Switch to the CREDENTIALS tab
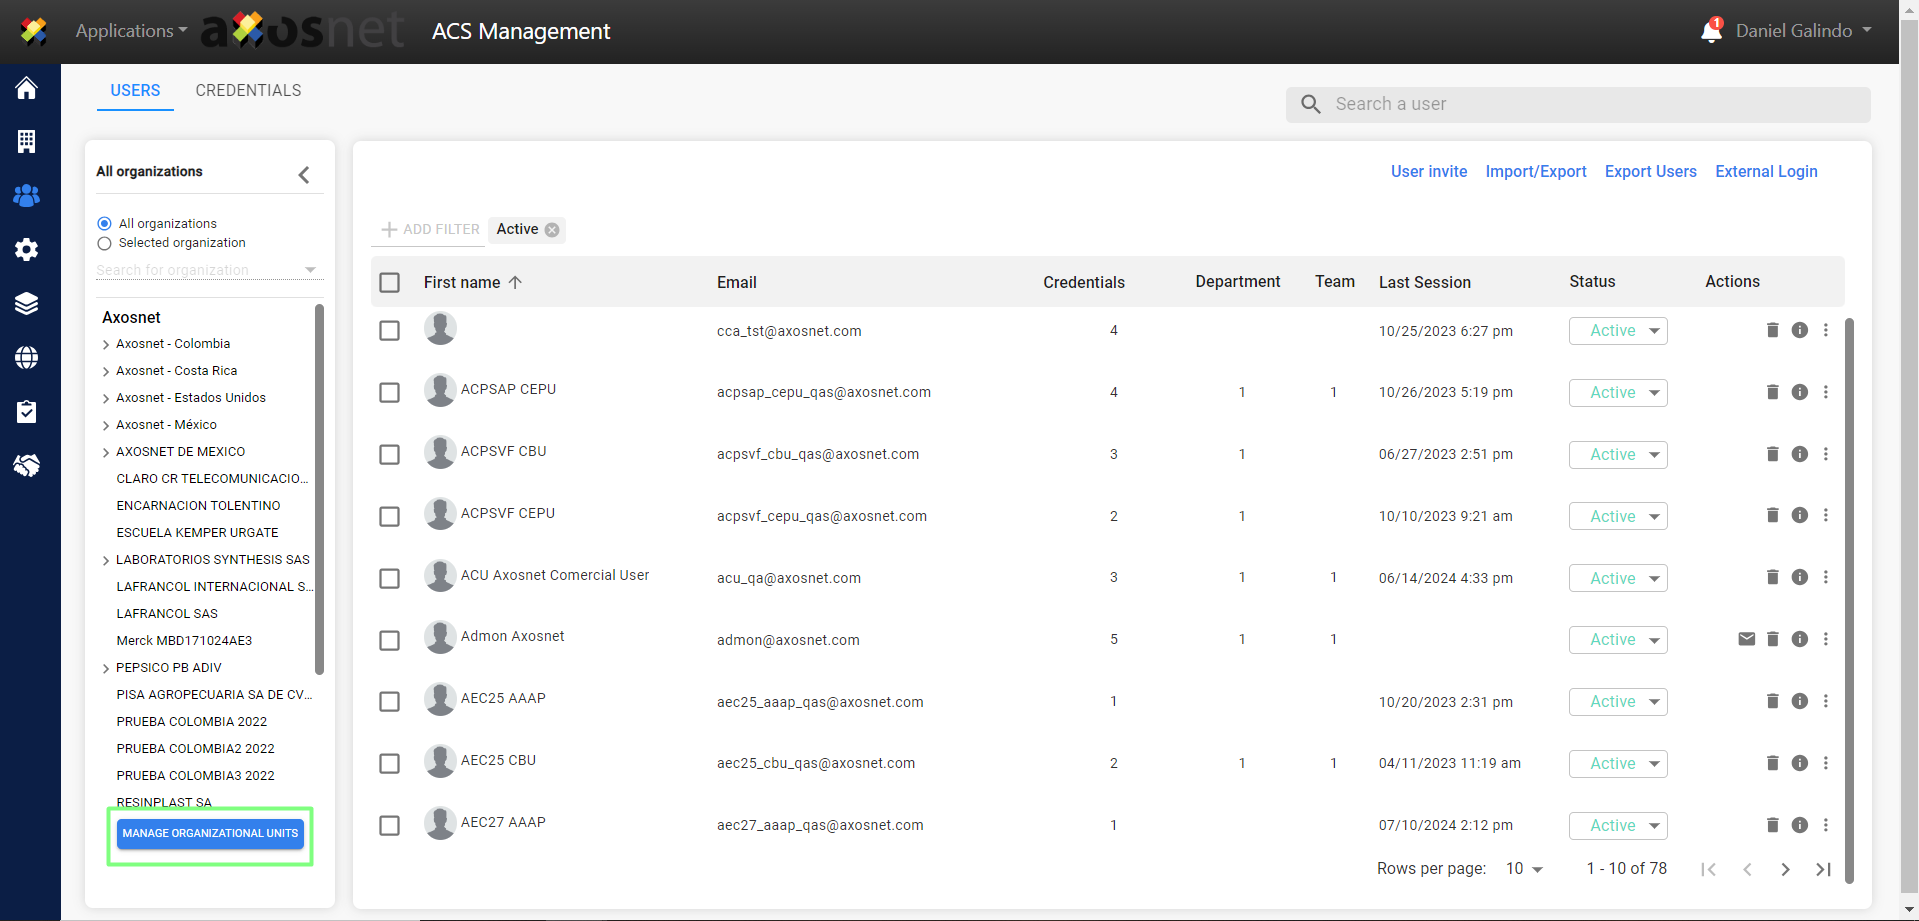The width and height of the screenshot is (1919, 921). [248, 90]
